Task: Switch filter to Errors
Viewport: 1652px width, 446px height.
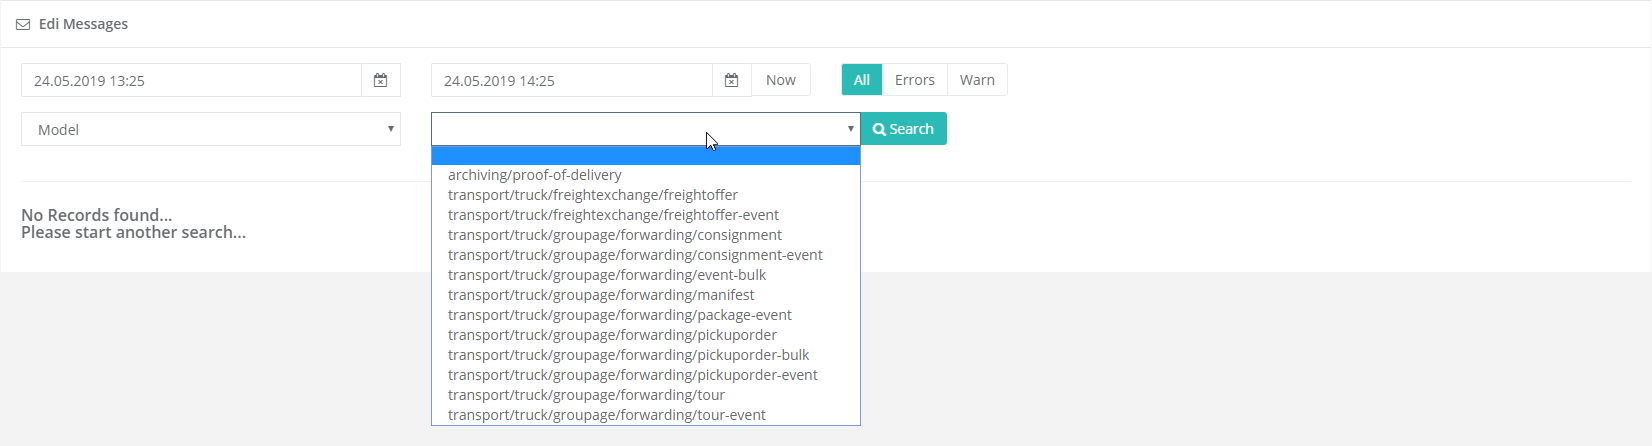Action: tap(914, 80)
